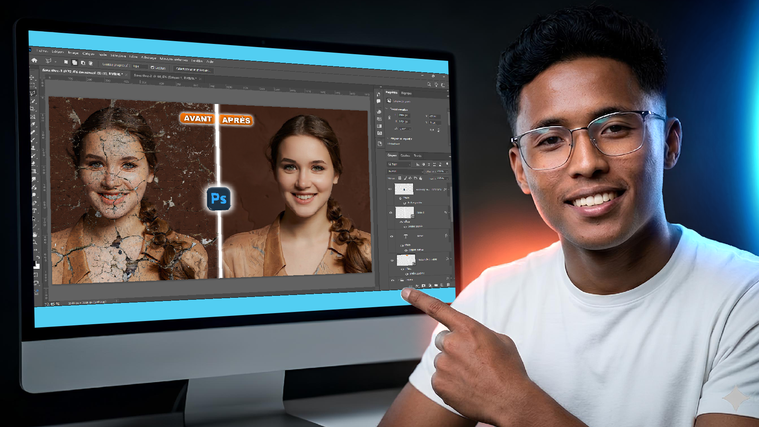Screen dimensions: 759x427
Task: Open the Modules externes menu
Action: pyautogui.click(x=174, y=60)
